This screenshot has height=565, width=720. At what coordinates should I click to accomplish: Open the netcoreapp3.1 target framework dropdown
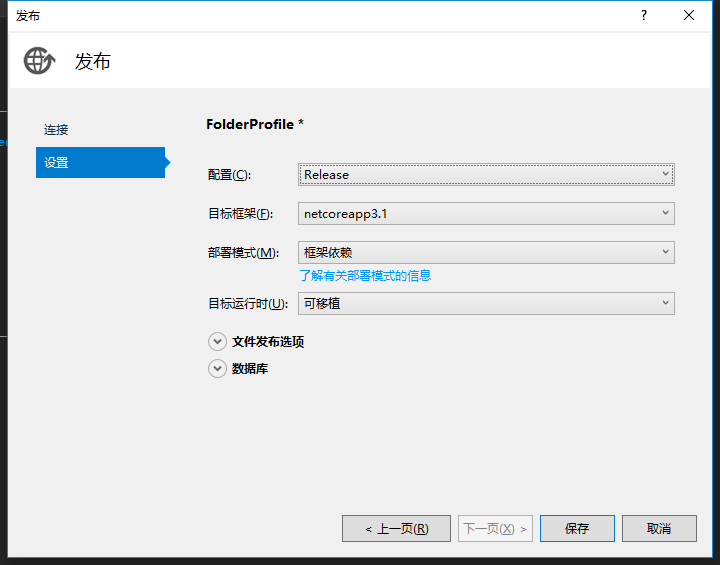pyautogui.click(x=486, y=213)
